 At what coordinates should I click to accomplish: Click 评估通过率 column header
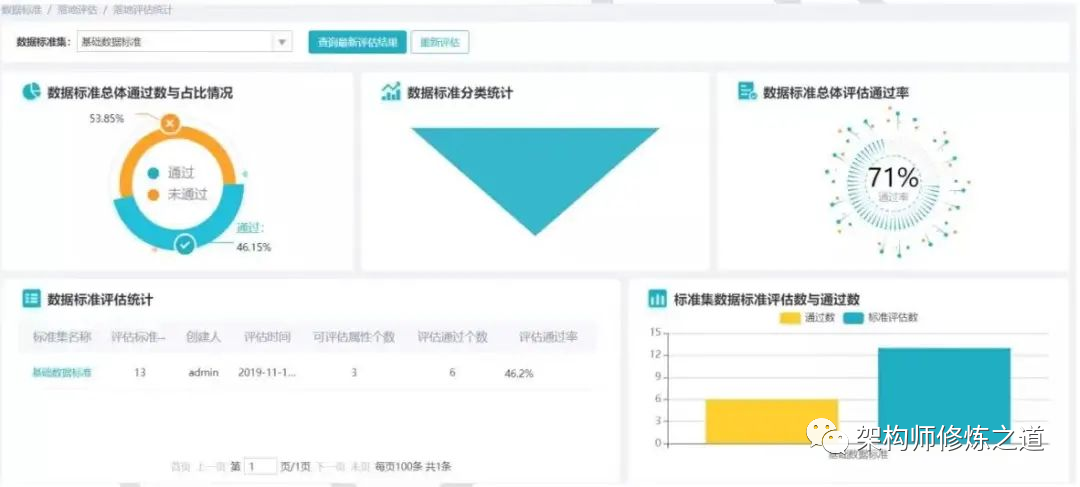coord(548,337)
